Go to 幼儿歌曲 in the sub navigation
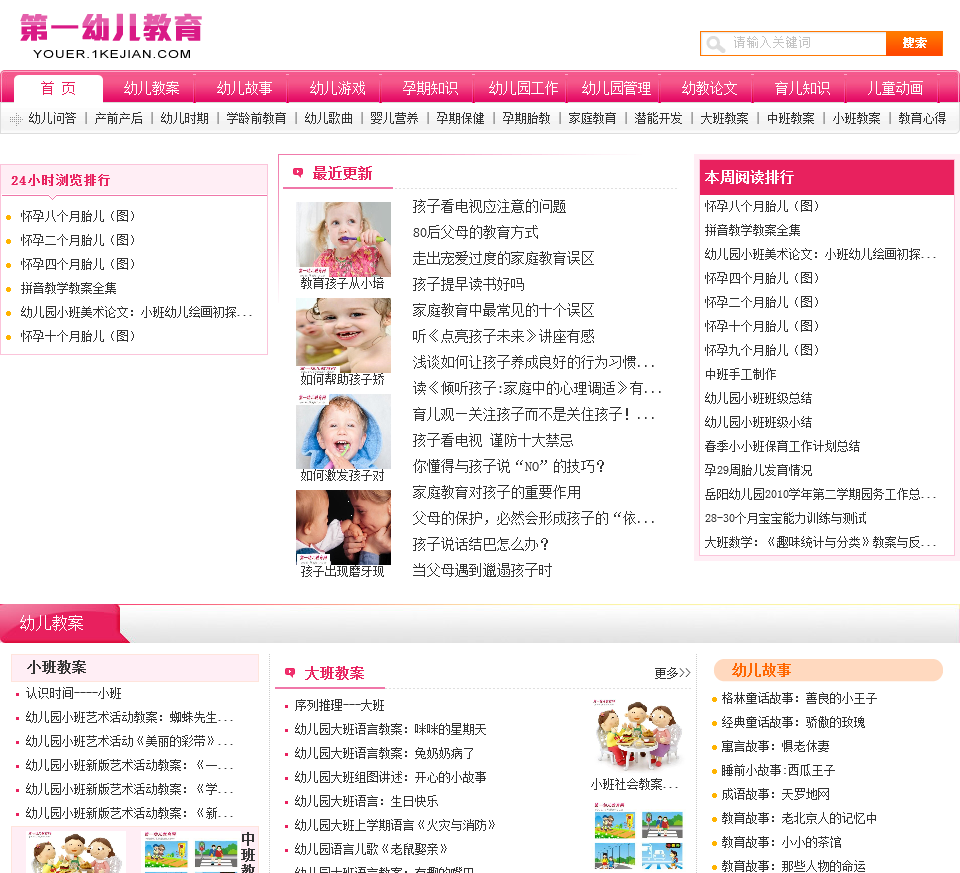Viewport: 960px width, 873px height. (x=328, y=118)
